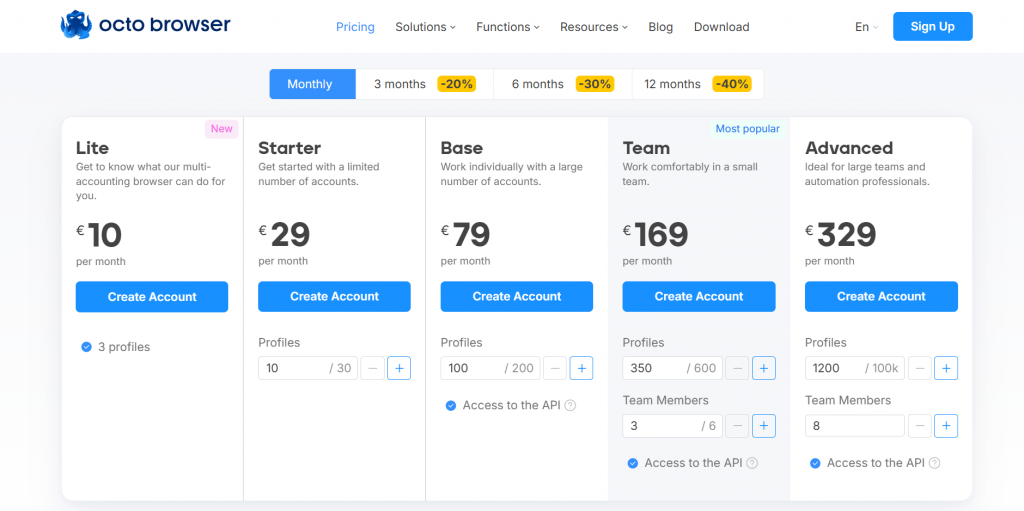Select the 12 months billing tab
Viewport: 1024px width, 511px height.
coord(697,84)
